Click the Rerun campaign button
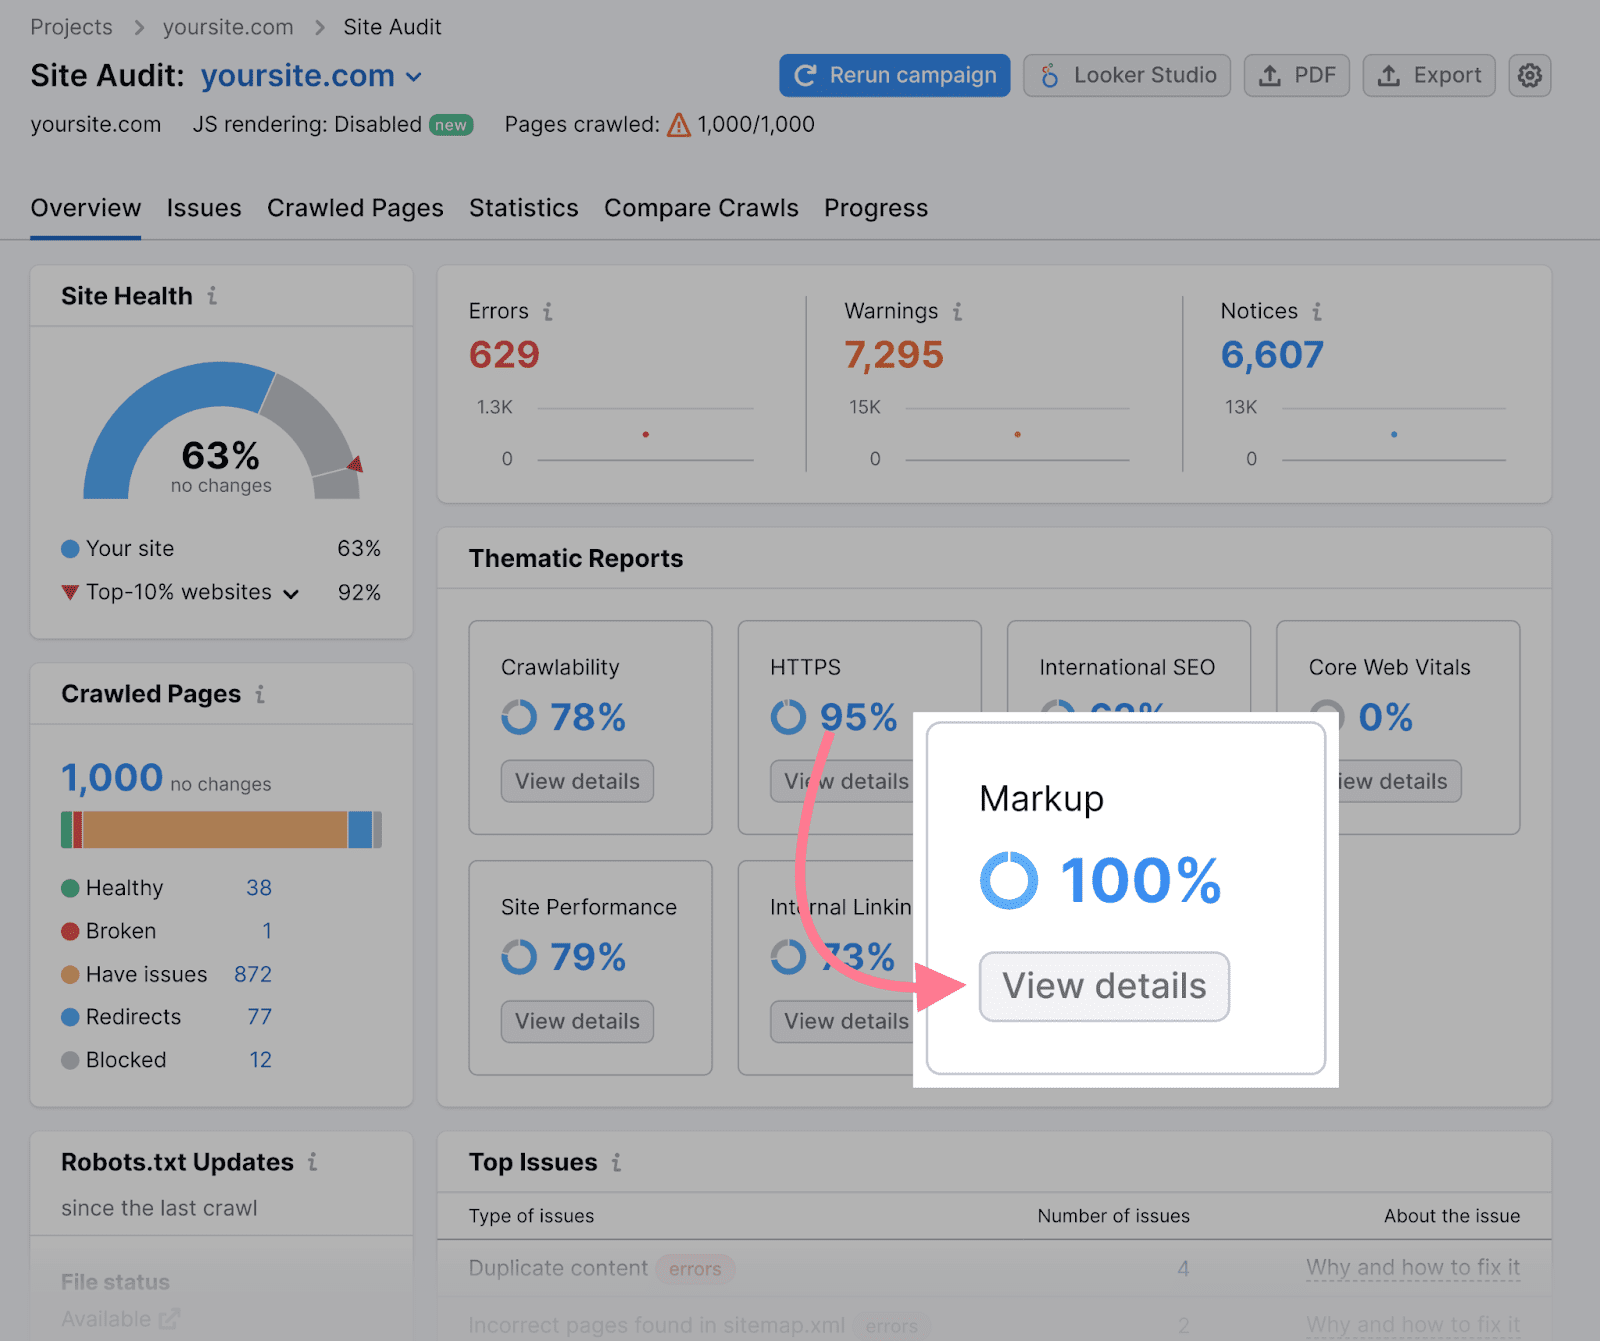This screenshot has width=1600, height=1341. (x=895, y=75)
